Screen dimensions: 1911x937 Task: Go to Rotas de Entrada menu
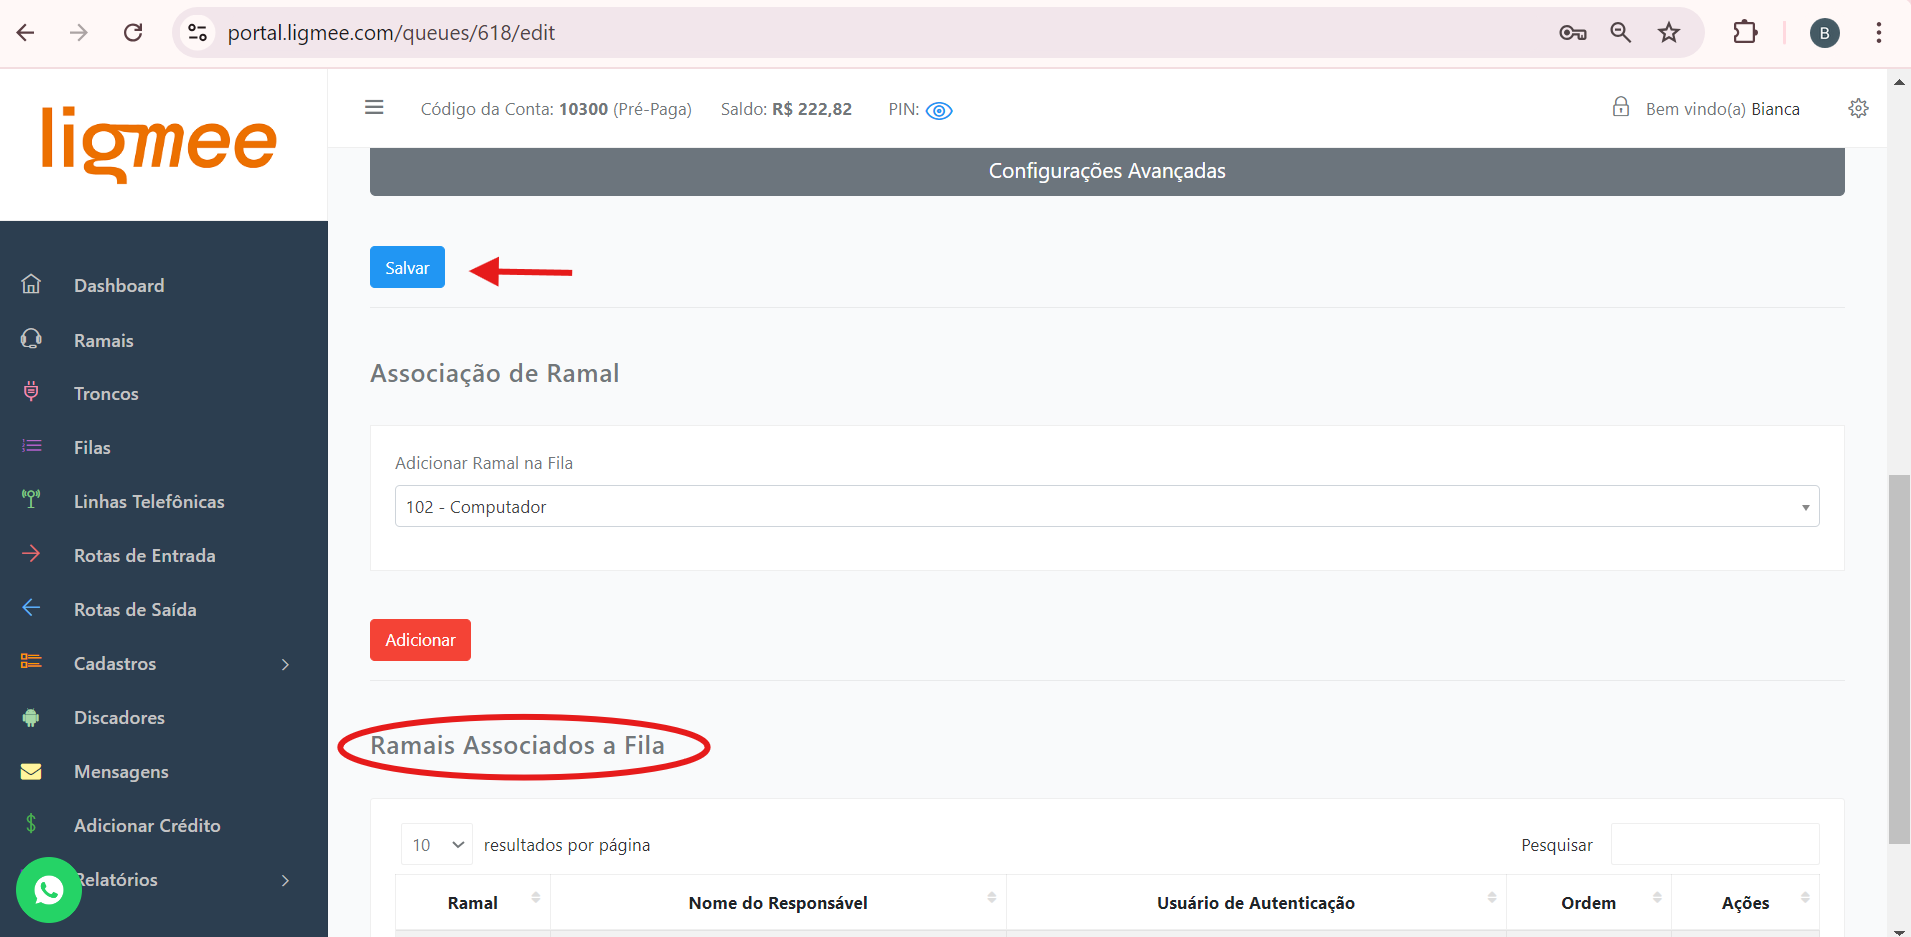[x=144, y=556]
